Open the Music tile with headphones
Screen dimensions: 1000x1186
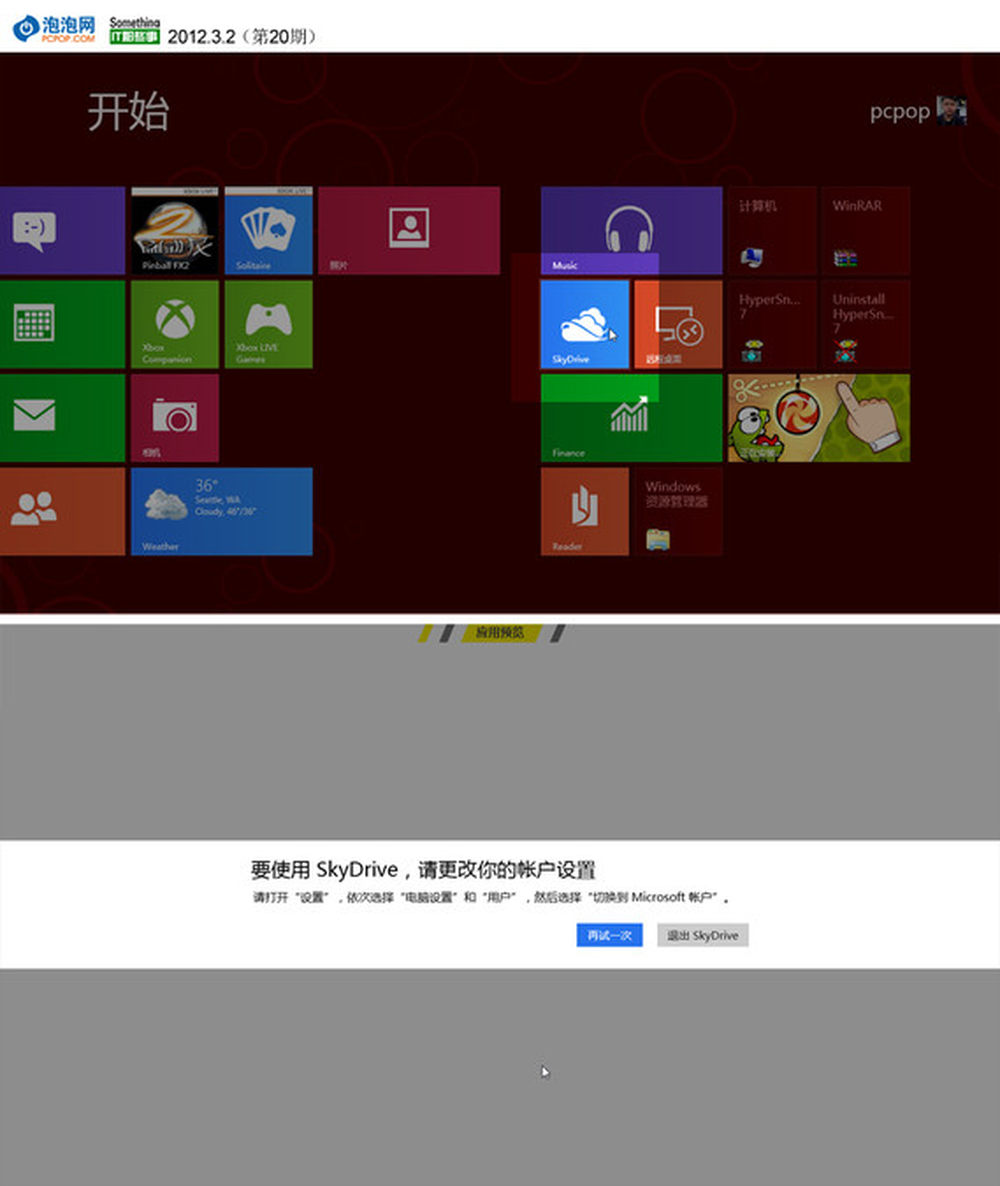tap(632, 231)
